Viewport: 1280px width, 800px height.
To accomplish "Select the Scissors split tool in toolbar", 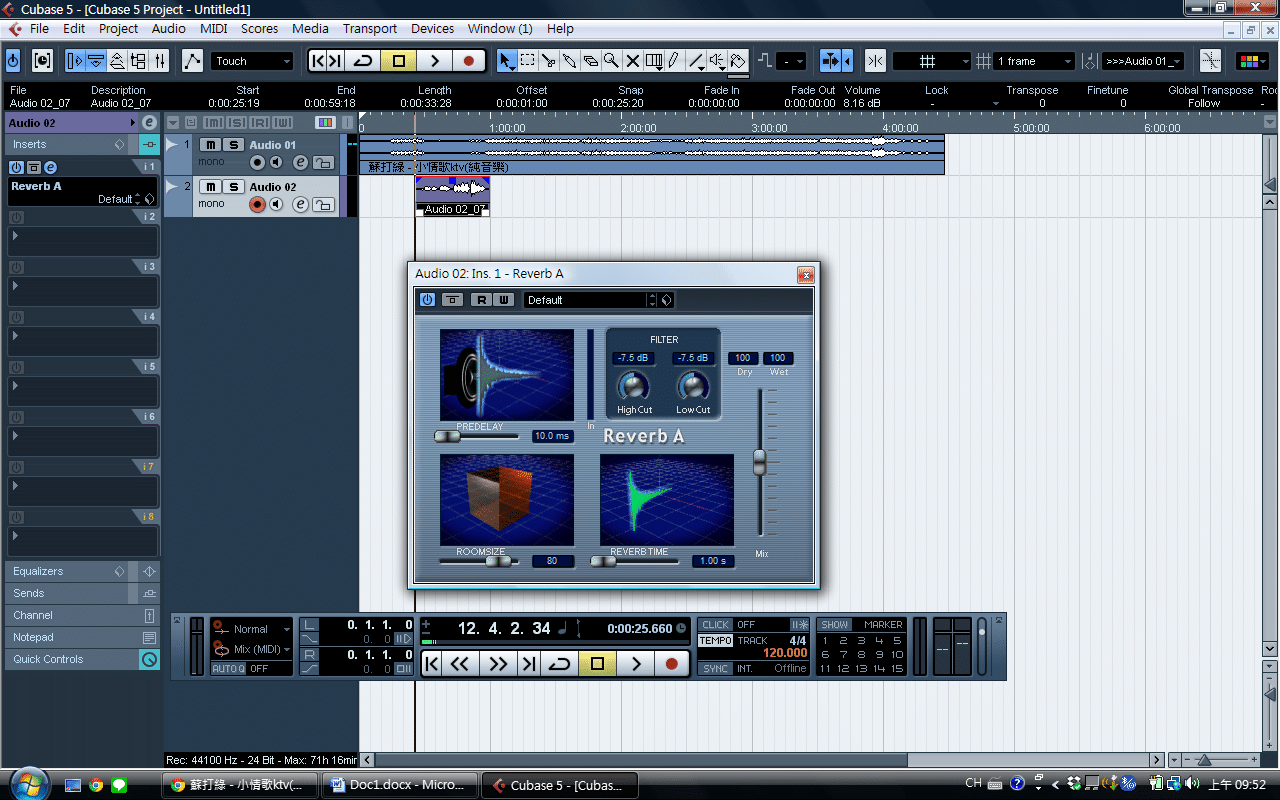I will 549,61.
